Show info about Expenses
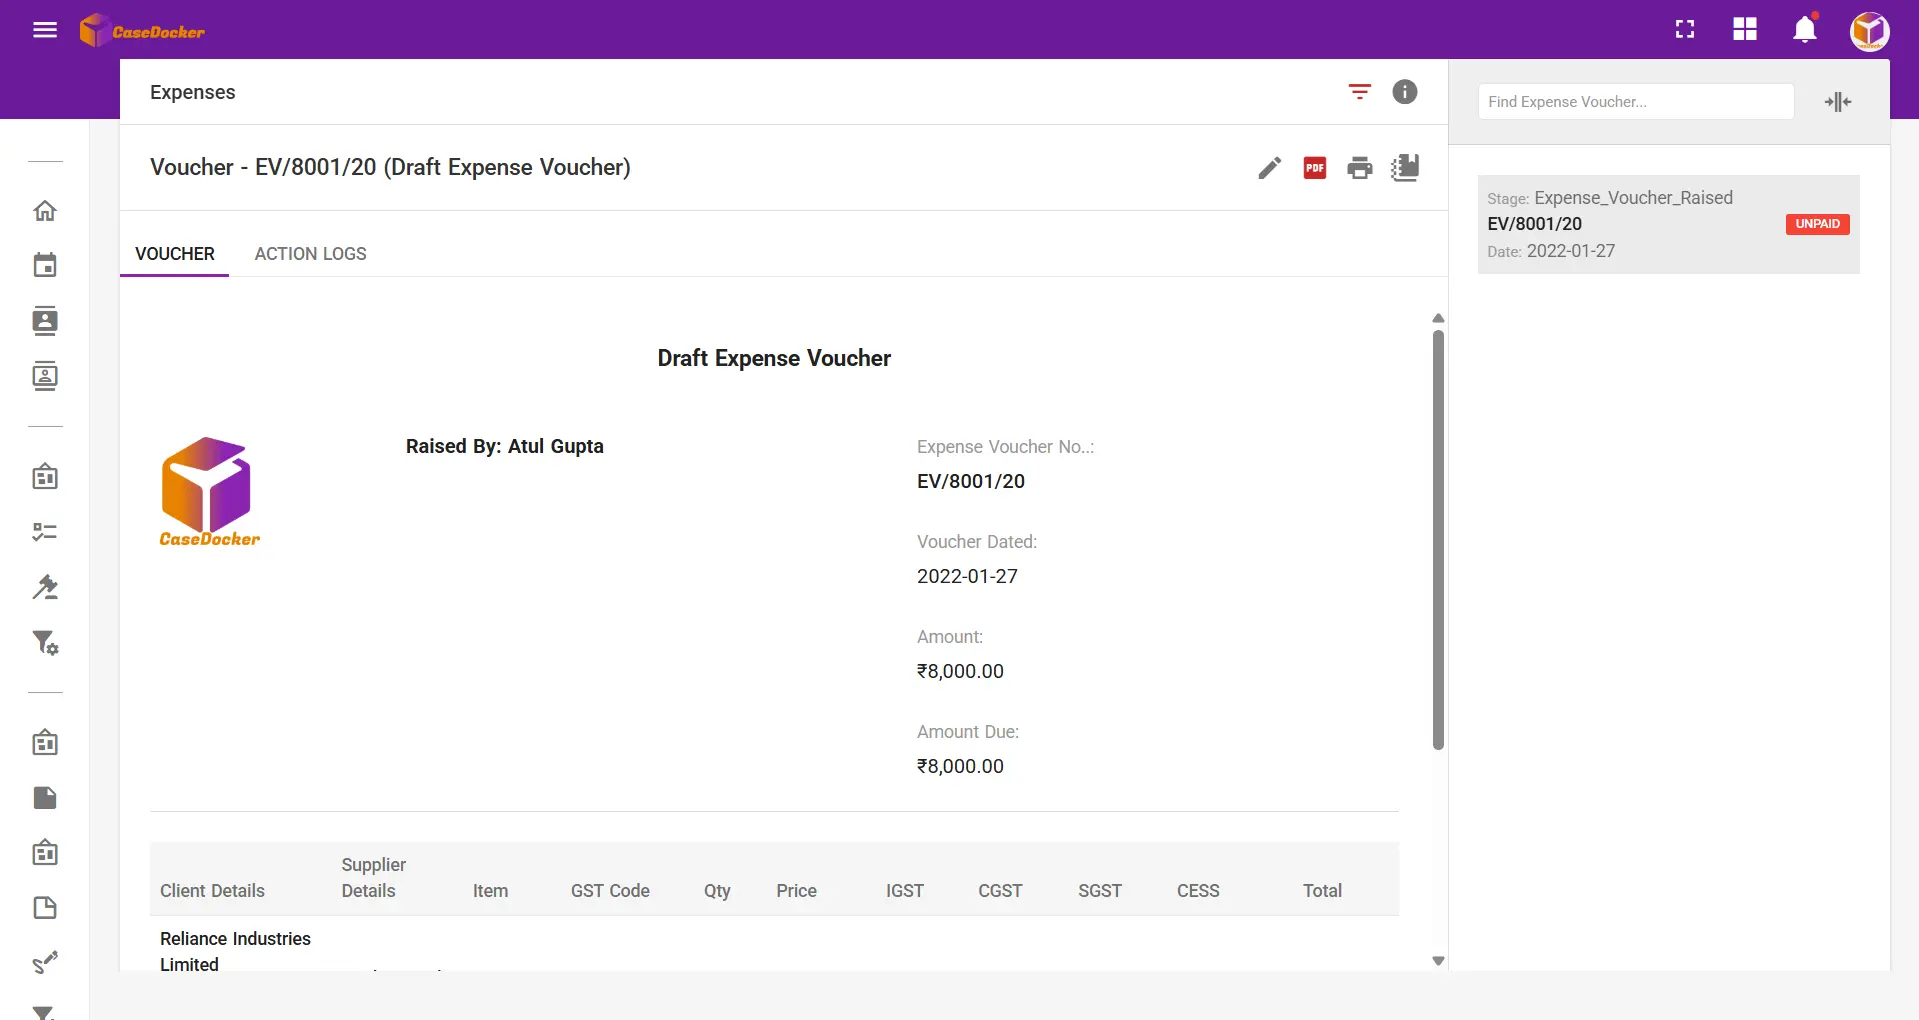This screenshot has width=1919, height=1020. 1405,92
